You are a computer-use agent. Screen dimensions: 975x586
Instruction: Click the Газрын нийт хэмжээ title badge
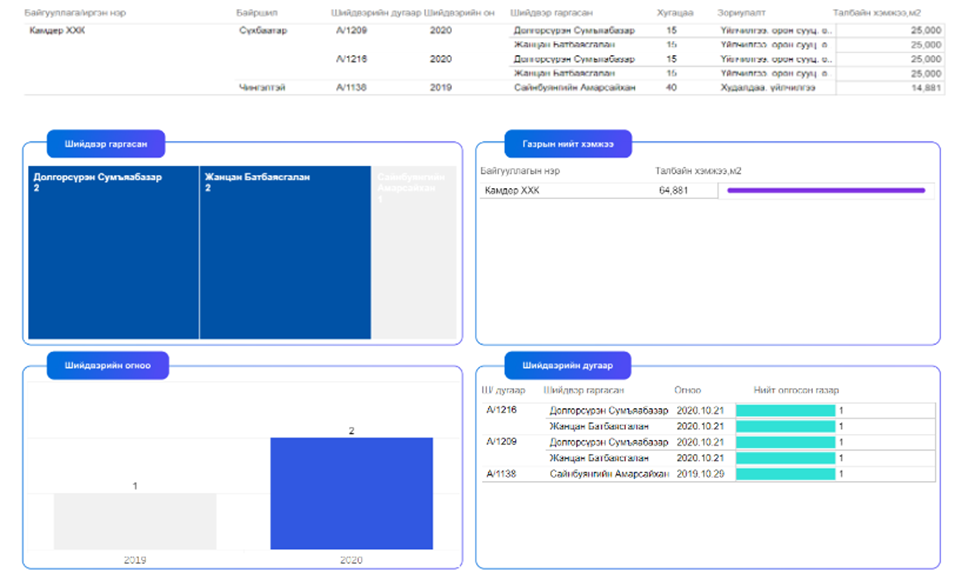[x=568, y=144]
